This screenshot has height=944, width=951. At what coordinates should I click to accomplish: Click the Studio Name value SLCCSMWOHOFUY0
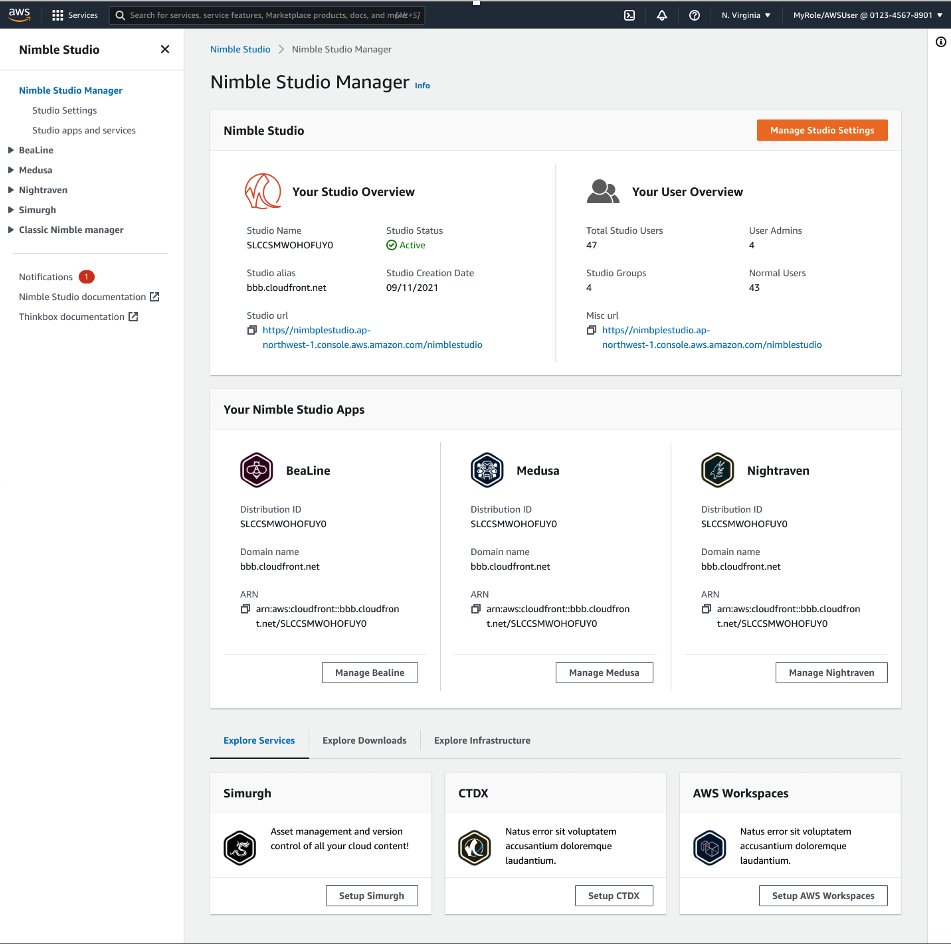pyautogui.click(x=290, y=245)
